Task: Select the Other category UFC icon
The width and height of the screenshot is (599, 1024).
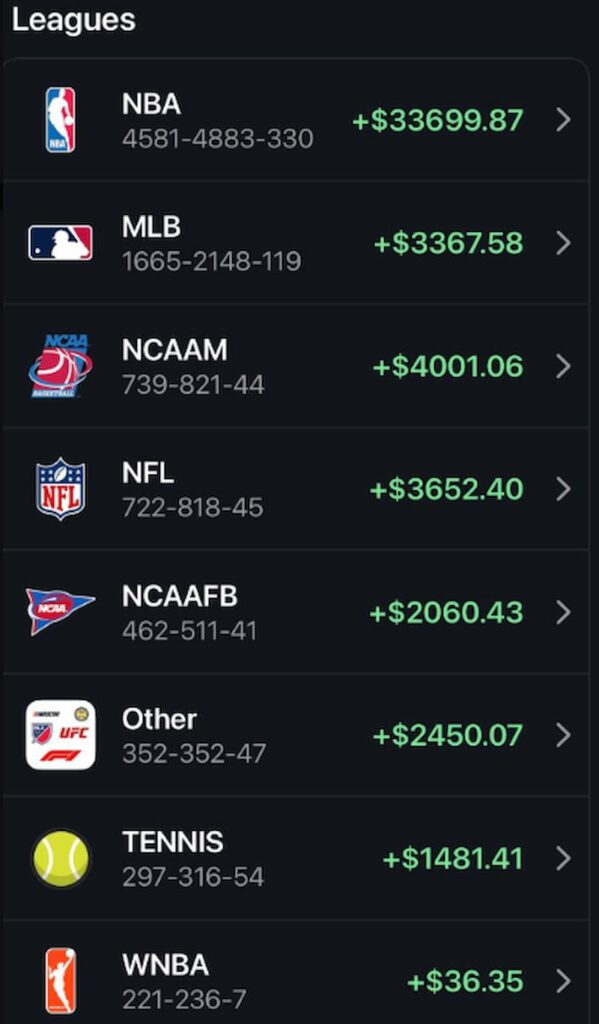Action: tap(62, 734)
